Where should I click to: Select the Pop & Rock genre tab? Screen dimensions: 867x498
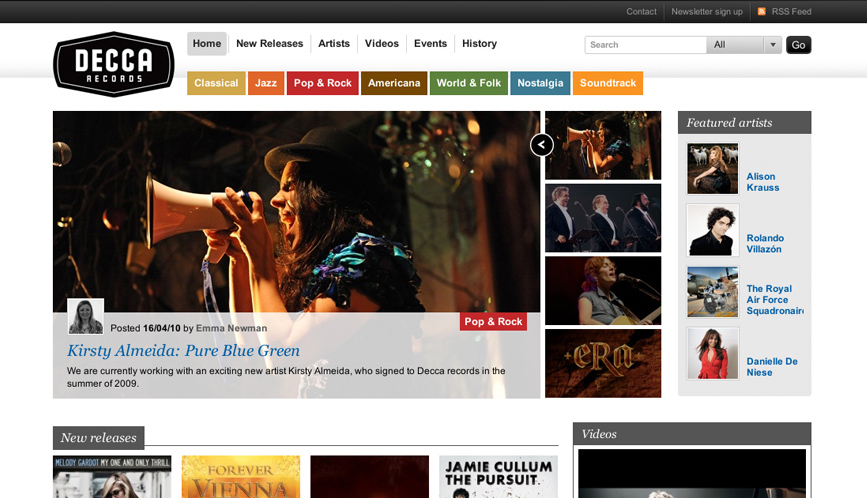[322, 83]
